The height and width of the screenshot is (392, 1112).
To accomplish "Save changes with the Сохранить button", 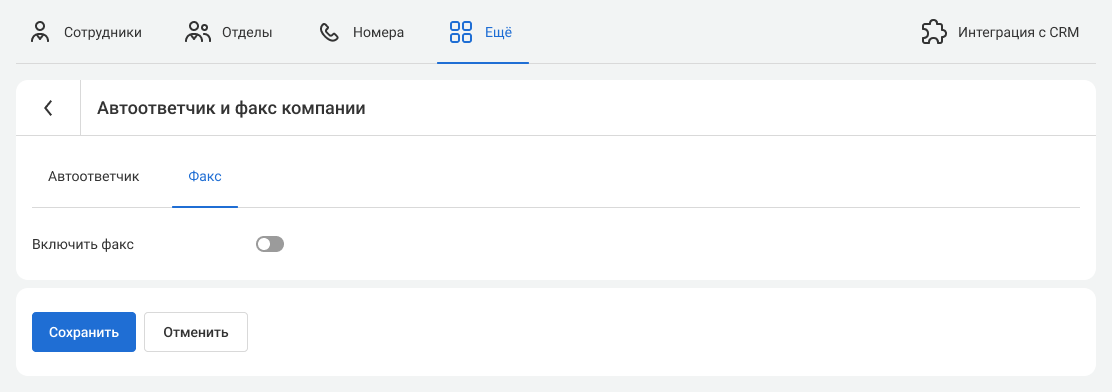I will point(84,332).
